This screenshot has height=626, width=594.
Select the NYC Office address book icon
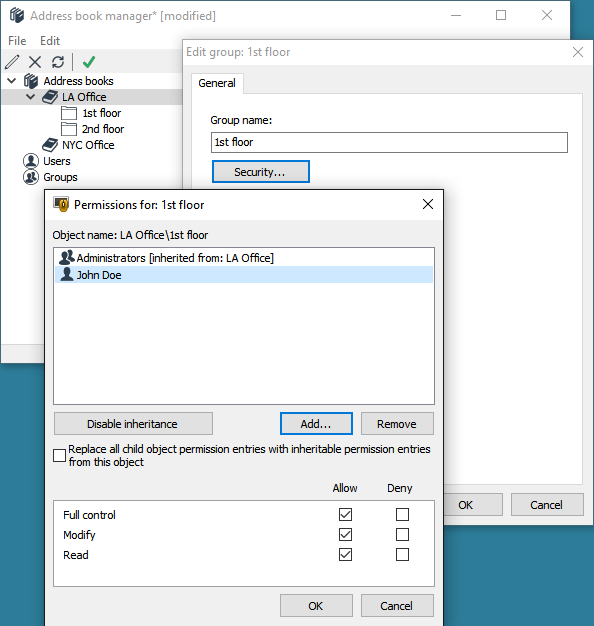(x=50, y=145)
